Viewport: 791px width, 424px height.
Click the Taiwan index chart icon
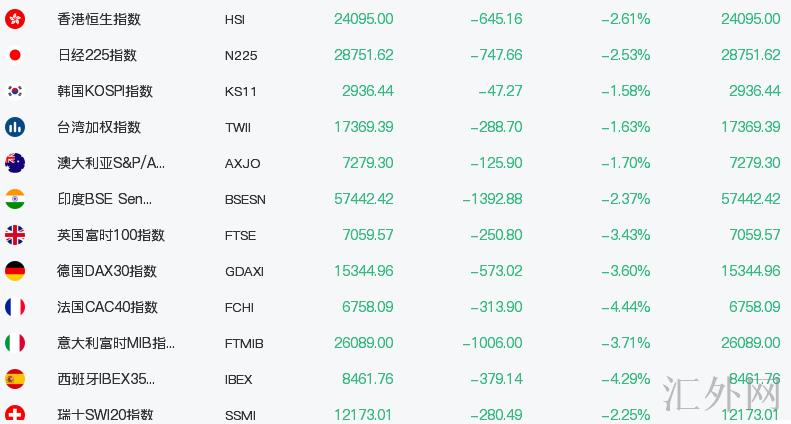click(x=15, y=127)
